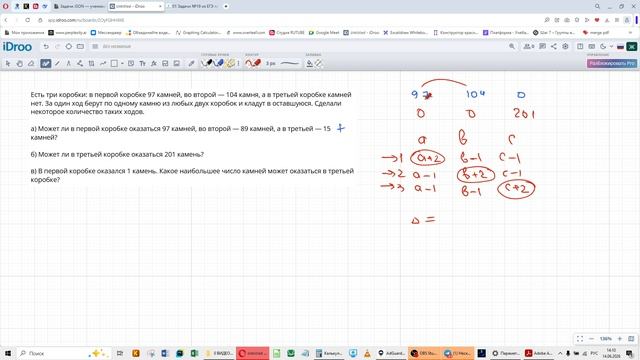The image size is (640, 360).
Task: Select the highlighted freehand pen tool
Action: (x=45, y=63)
